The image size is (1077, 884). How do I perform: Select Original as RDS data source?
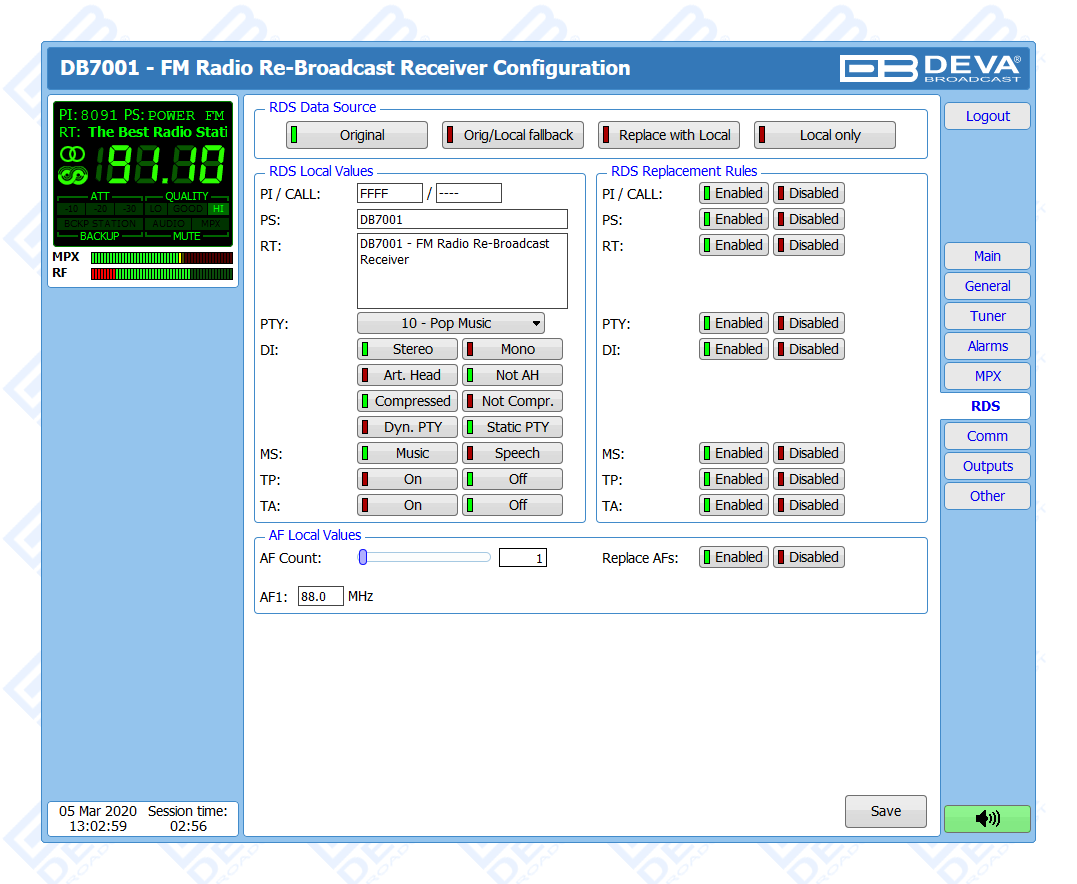point(356,135)
